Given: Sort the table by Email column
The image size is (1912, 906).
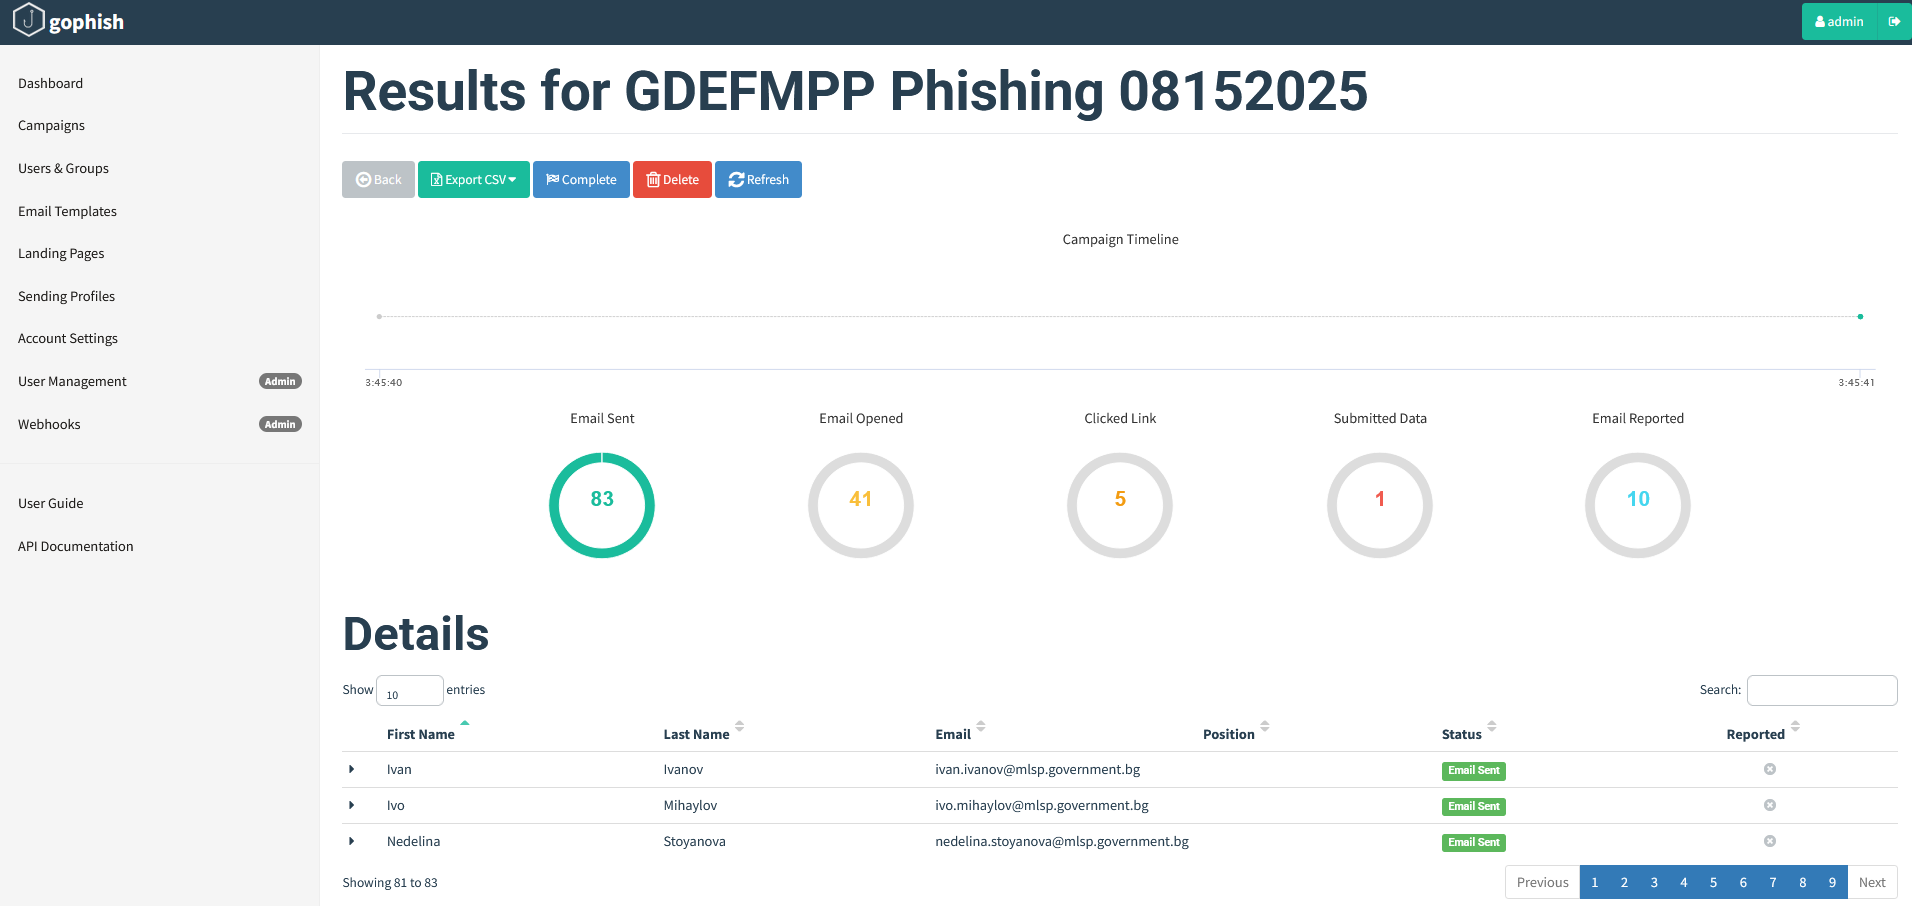Looking at the screenshot, I should pos(953,734).
